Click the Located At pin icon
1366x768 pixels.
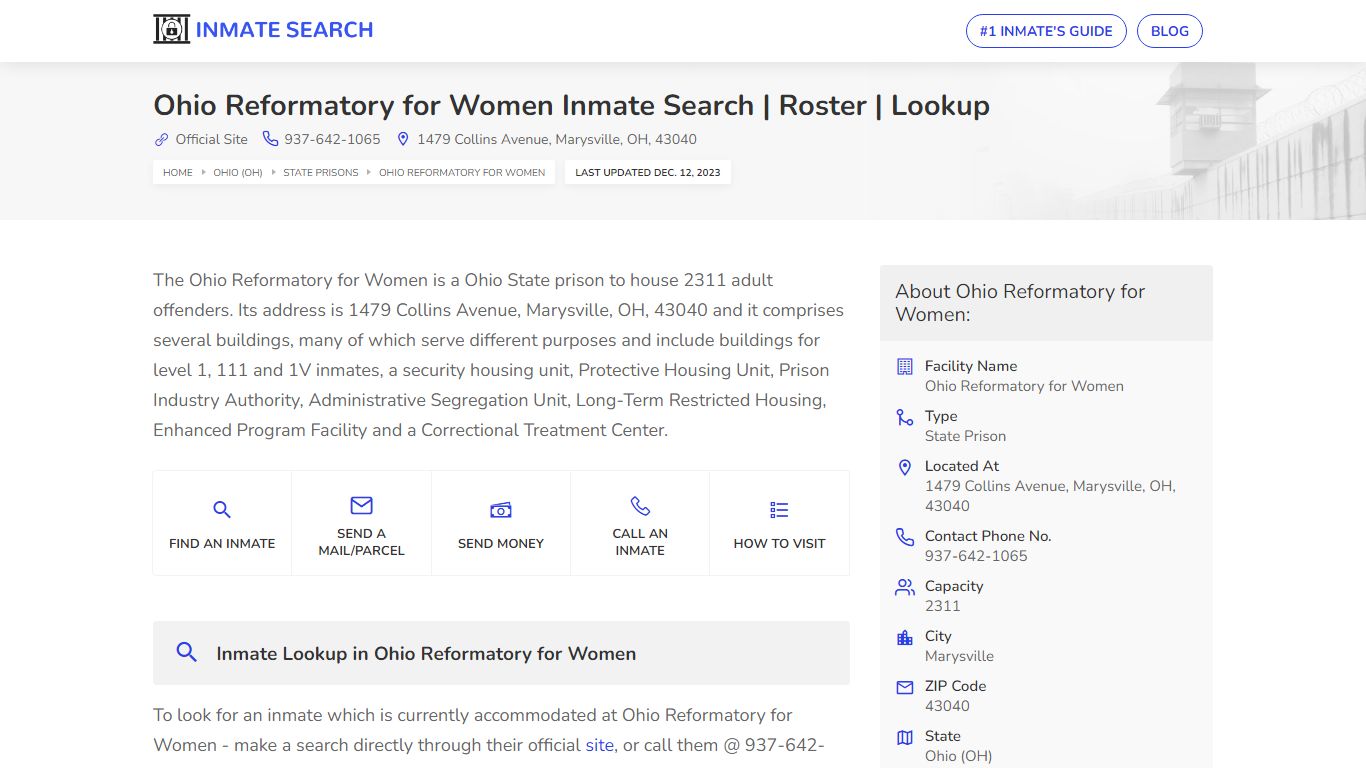[x=905, y=467]
